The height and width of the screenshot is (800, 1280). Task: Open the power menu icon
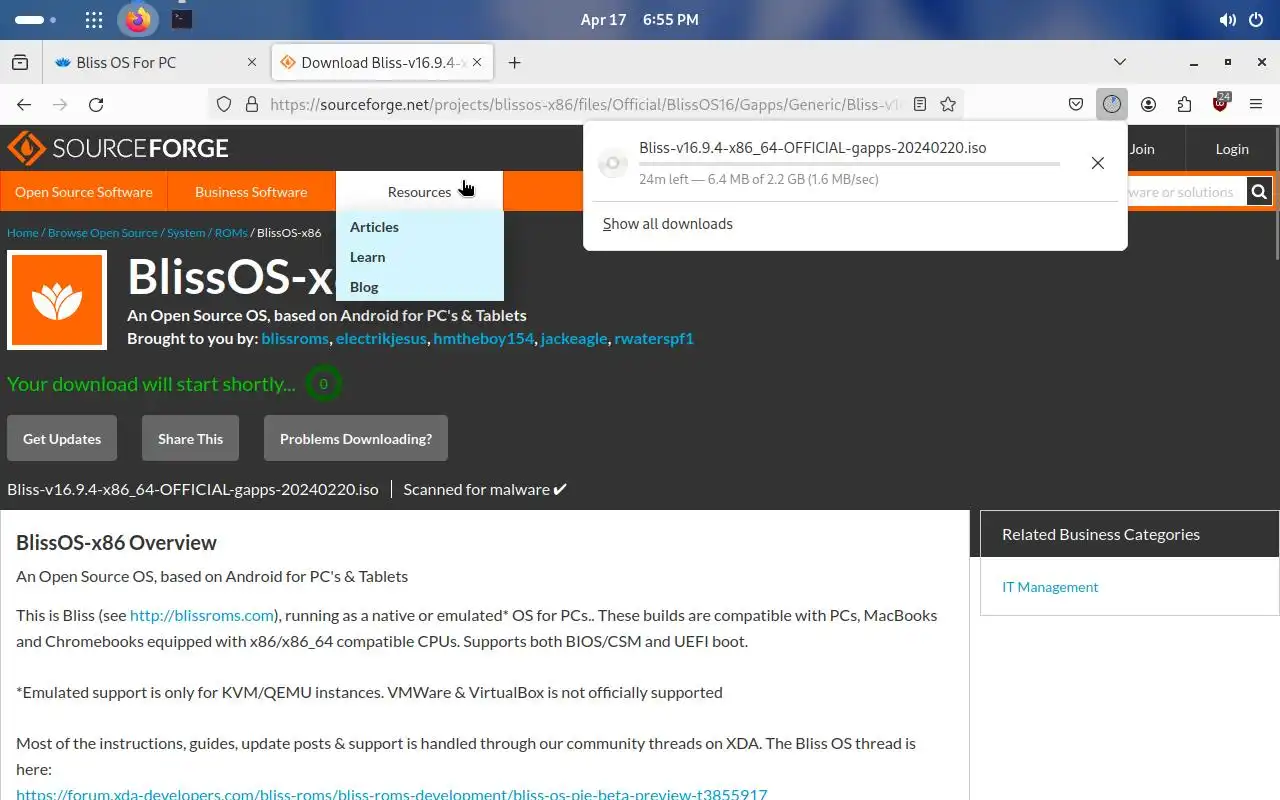point(1257,20)
